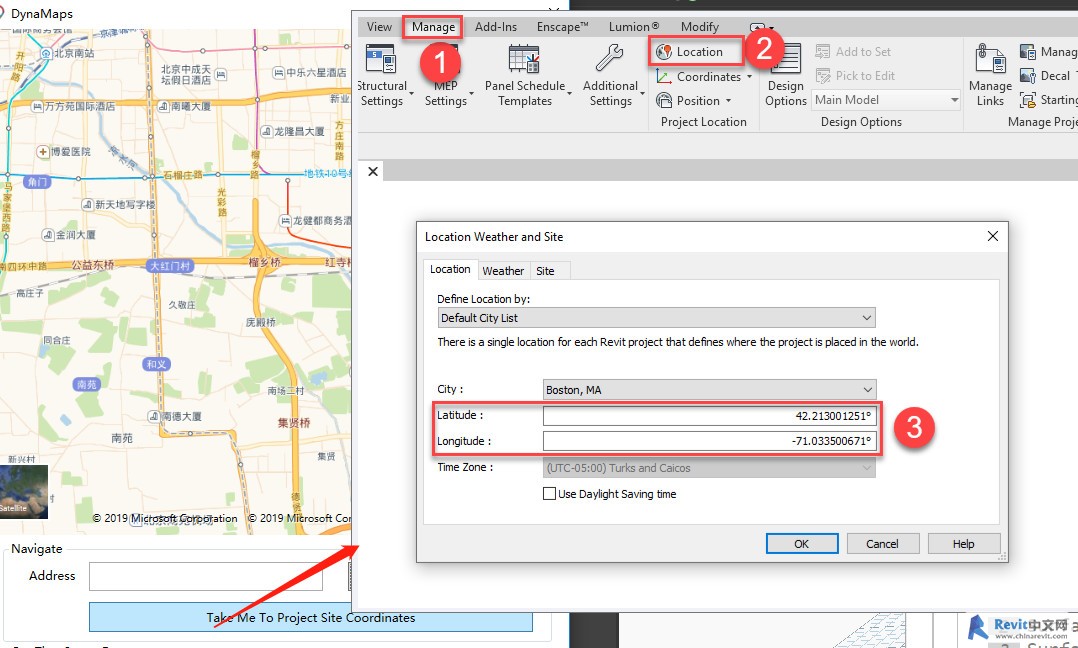
Task: Expand the Structural Settings dropdown arrow
Action: [x=411, y=93]
